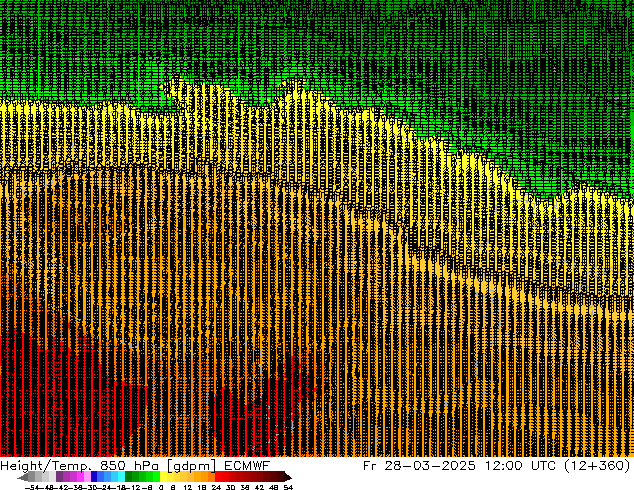Click the legend value label '0'

tap(161, 488)
